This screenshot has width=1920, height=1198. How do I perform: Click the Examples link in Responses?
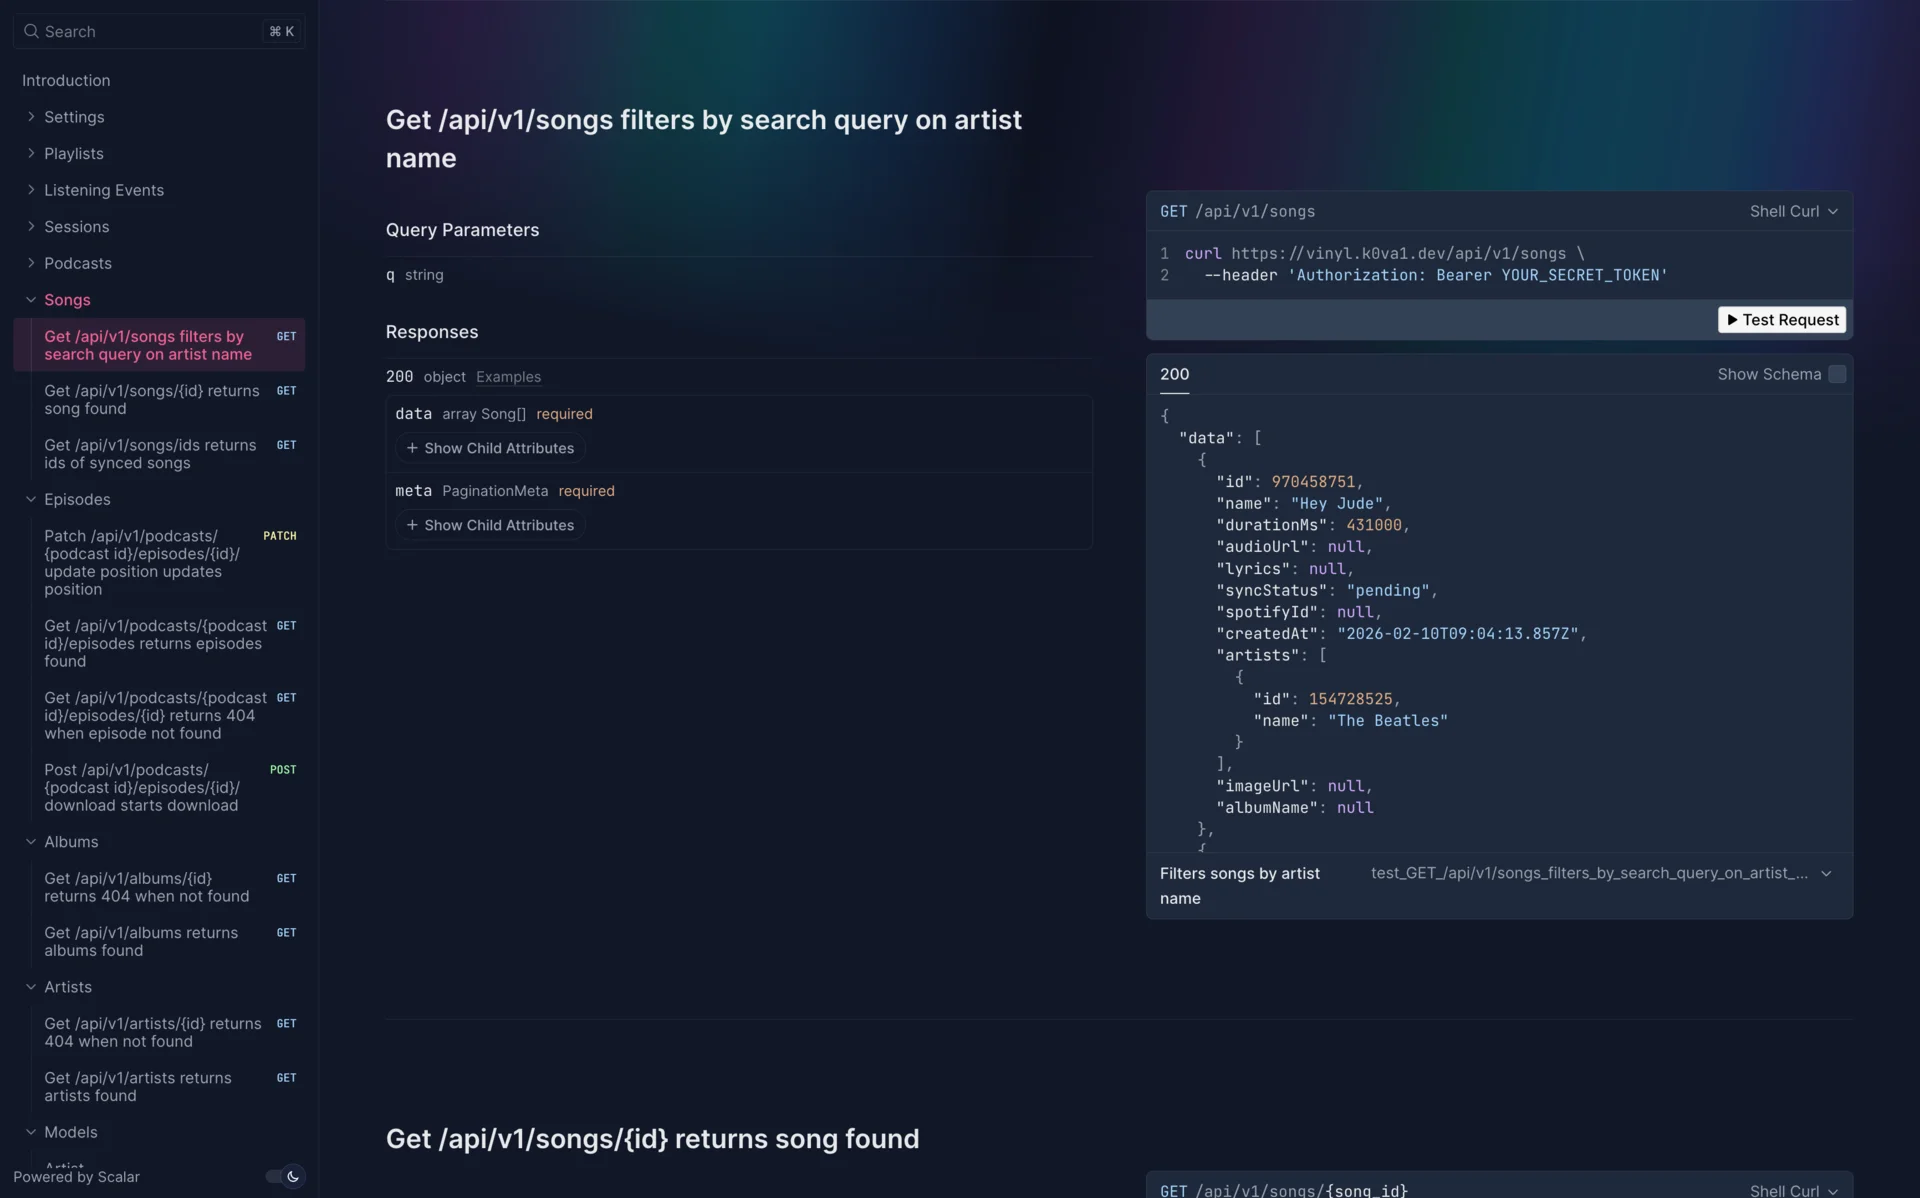pos(508,377)
